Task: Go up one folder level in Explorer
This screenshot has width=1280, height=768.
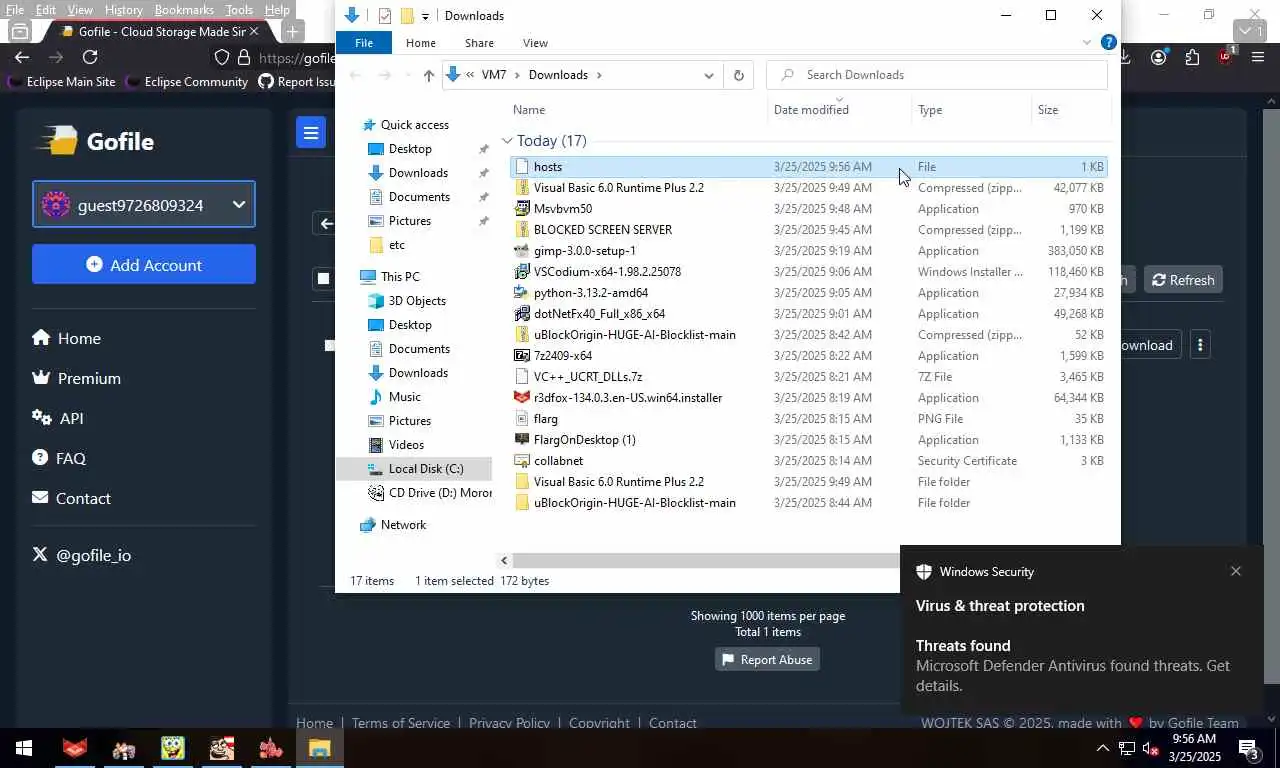Action: coord(428,75)
